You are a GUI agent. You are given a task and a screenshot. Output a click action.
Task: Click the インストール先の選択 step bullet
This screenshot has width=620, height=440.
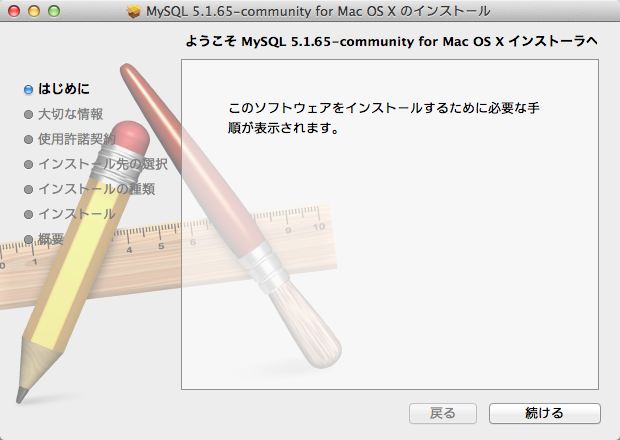28,164
